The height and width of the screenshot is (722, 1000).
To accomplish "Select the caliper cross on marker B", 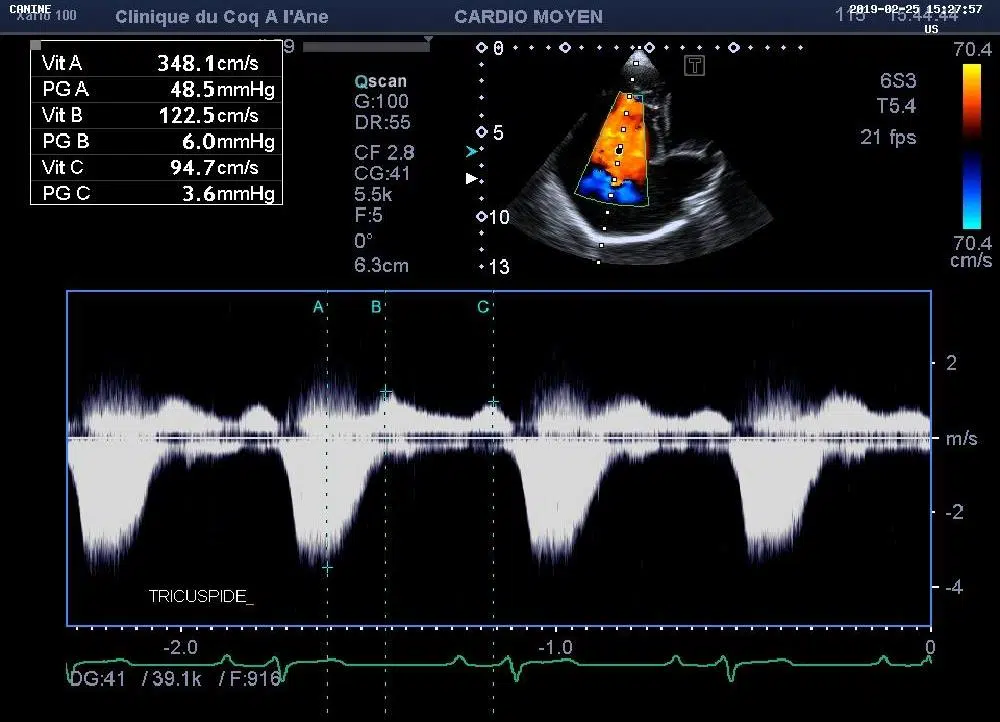I will pos(385,393).
